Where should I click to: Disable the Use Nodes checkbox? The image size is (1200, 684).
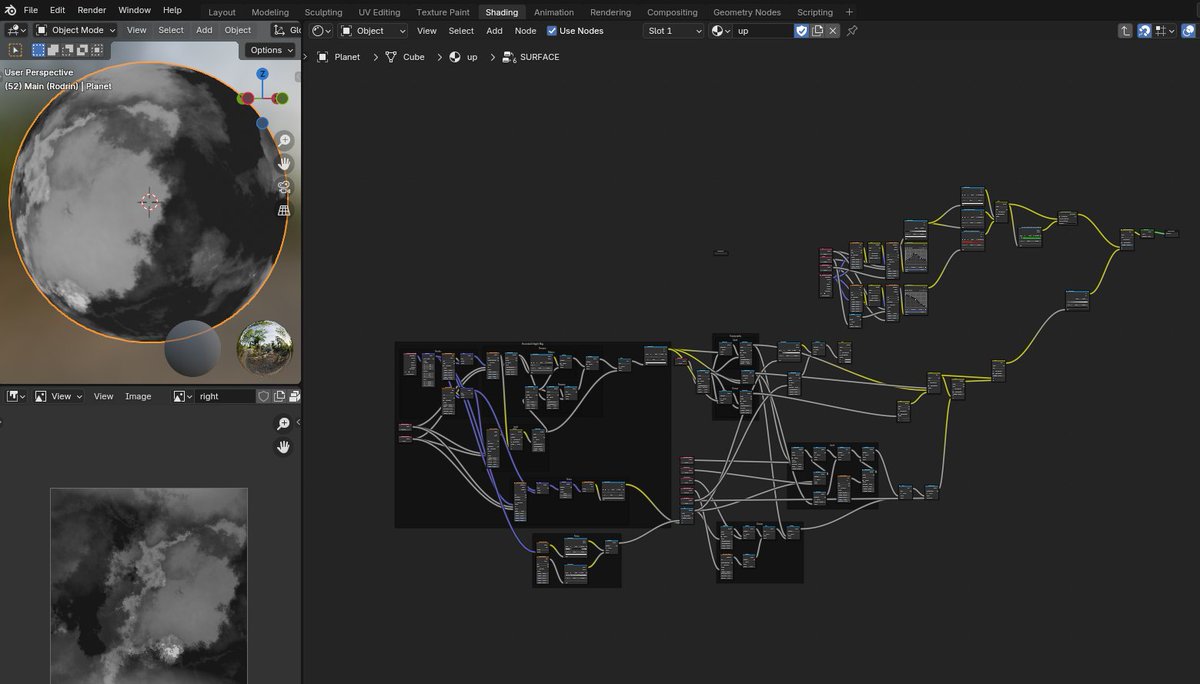click(x=551, y=31)
